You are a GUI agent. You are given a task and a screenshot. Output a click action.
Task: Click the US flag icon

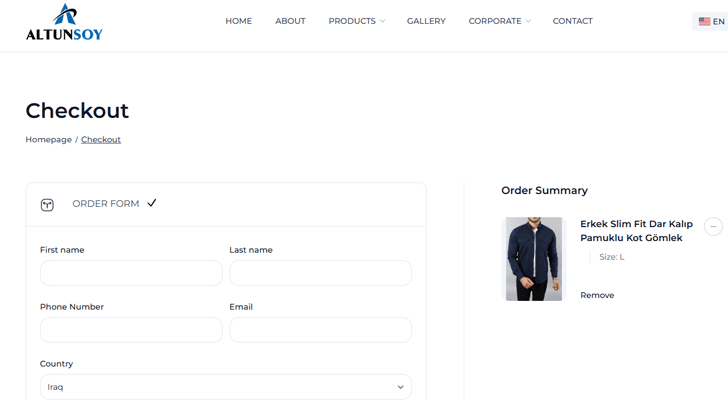click(x=704, y=21)
